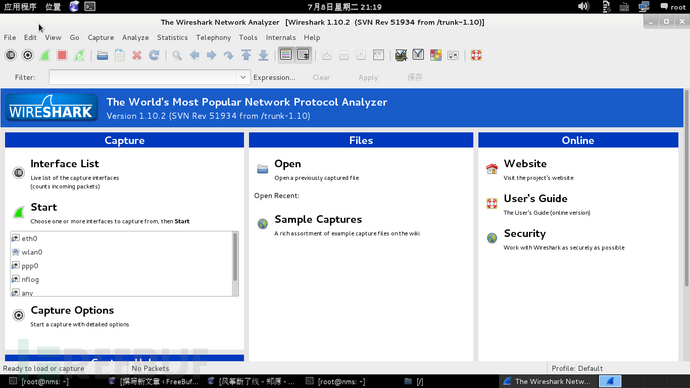Open the Statistics menu
The height and width of the screenshot is (388, 690).
click(x=172, y=37)
